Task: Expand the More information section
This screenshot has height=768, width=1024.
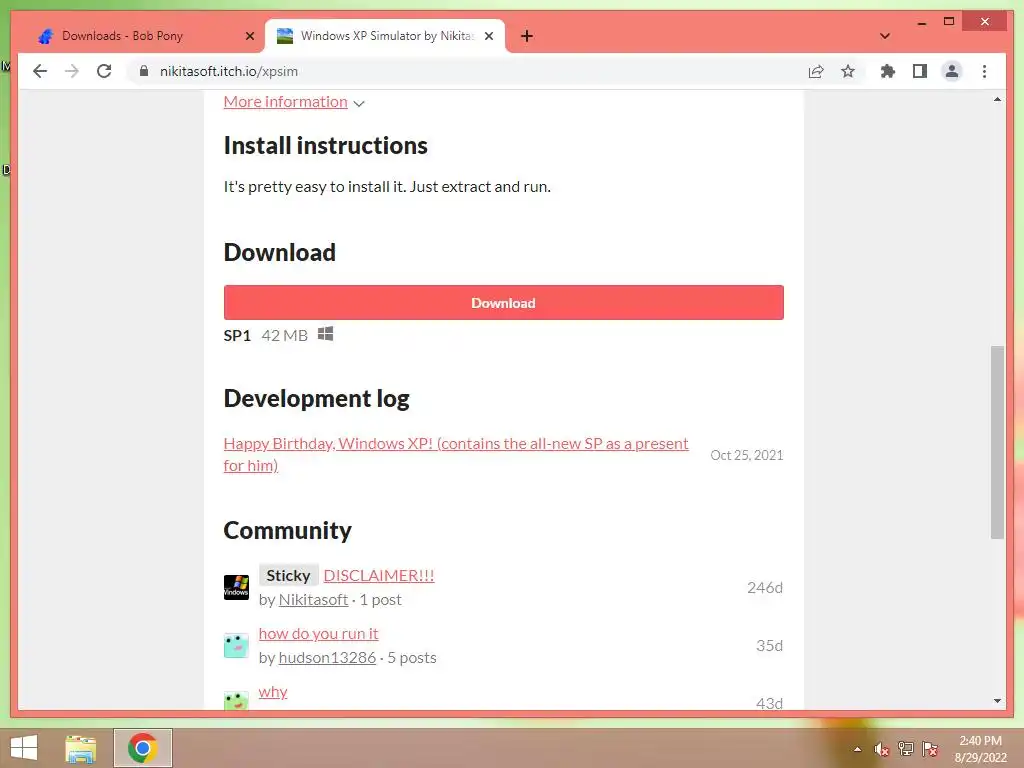Action: (x=293, y=102)
